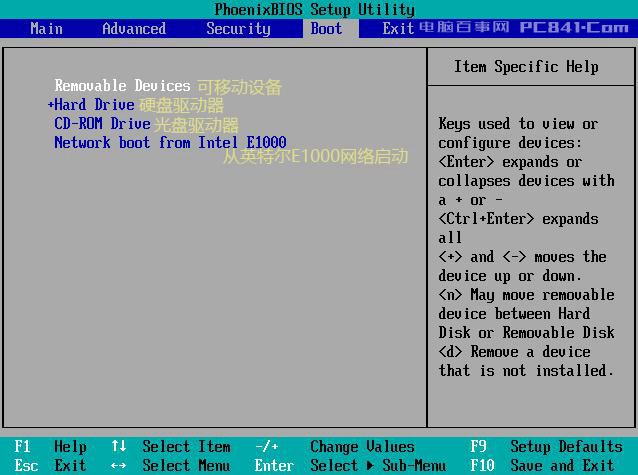Open the Exit menu tab
Screen dimensions: 638x475
(x=398, y=28)
